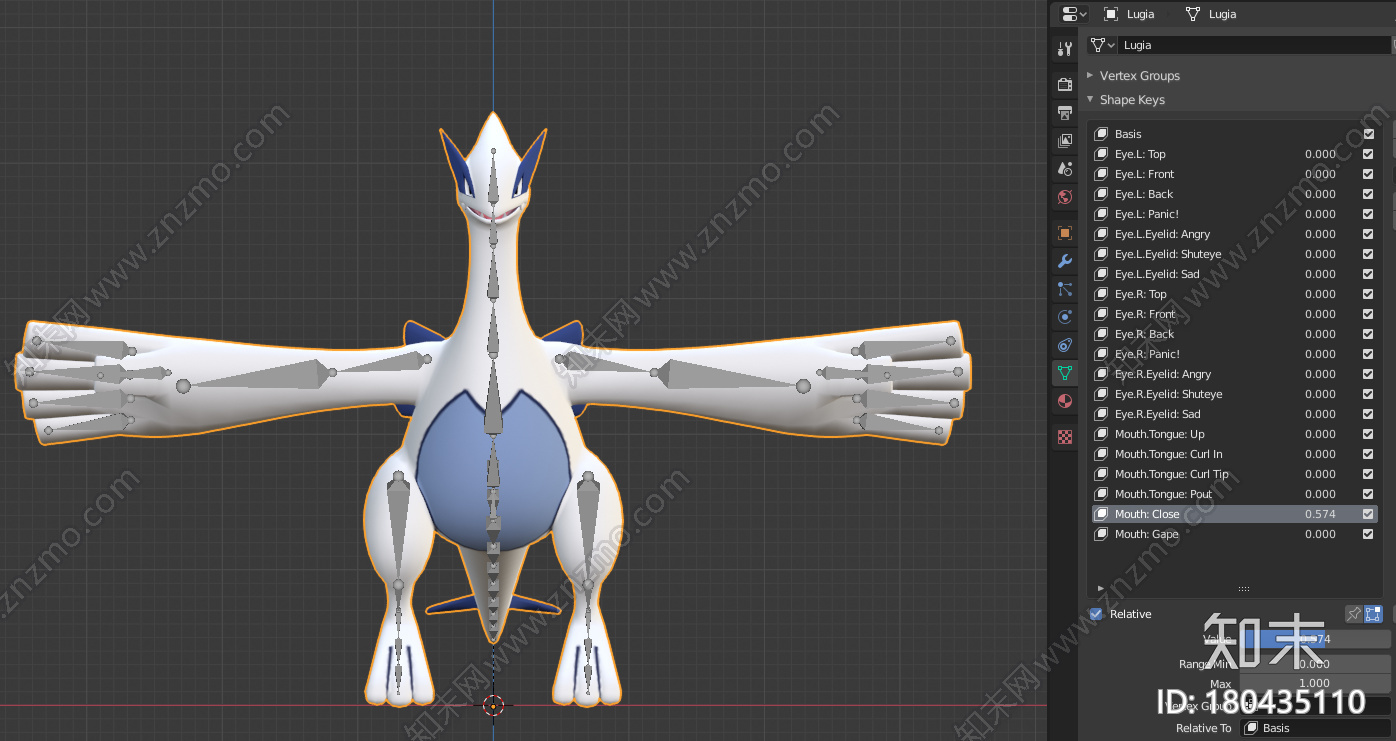Expand the Vertex Groups panel
This screenshot has height=741, width=1396.
(1090, 76)
